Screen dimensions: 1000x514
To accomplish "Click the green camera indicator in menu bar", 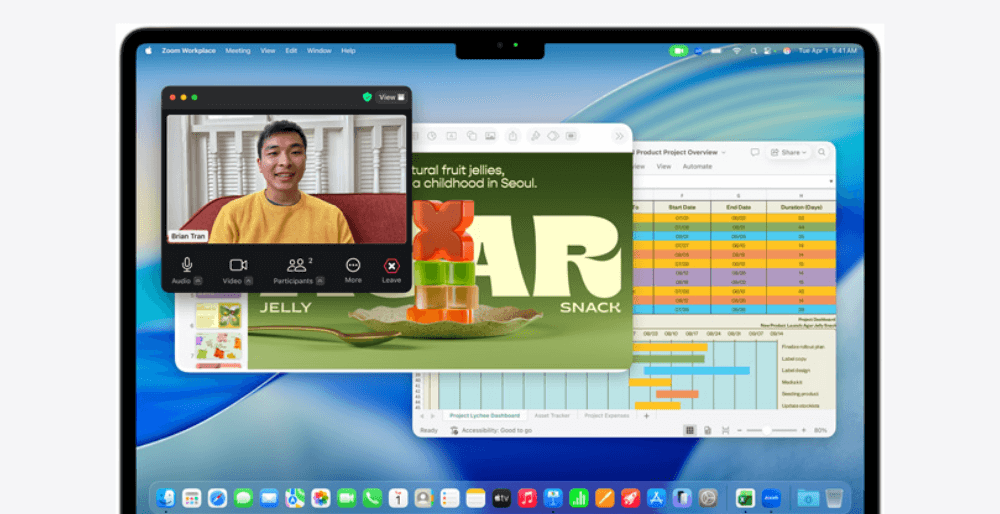I will tap(679, 50).
